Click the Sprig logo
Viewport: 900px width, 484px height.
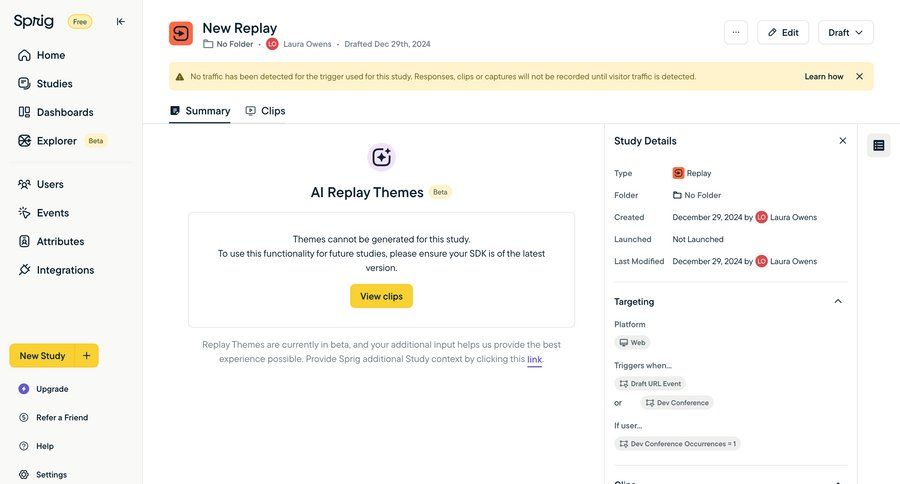pos(34,21)
